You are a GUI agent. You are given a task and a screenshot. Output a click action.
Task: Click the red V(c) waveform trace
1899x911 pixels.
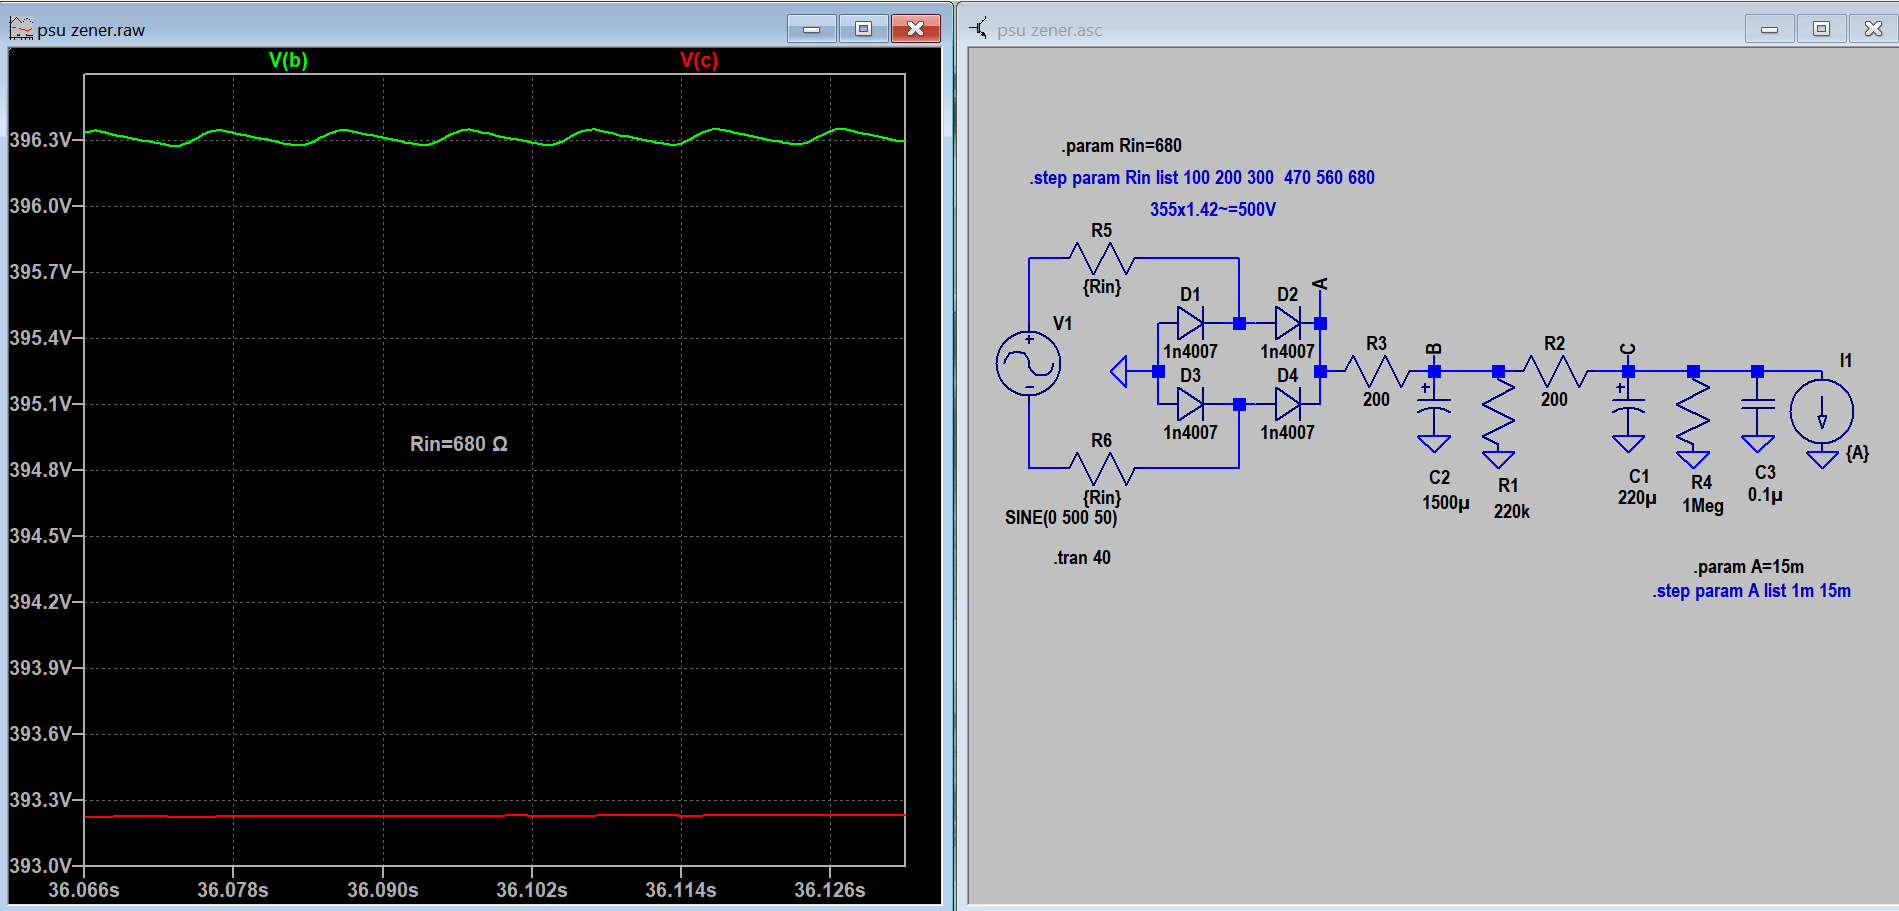point(494,816)
